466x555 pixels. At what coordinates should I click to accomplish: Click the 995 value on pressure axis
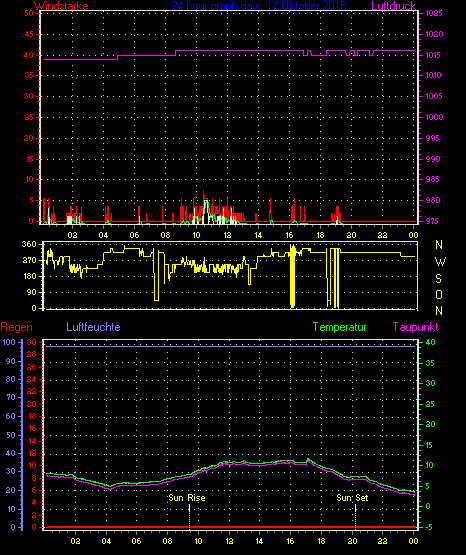point(433,138)
